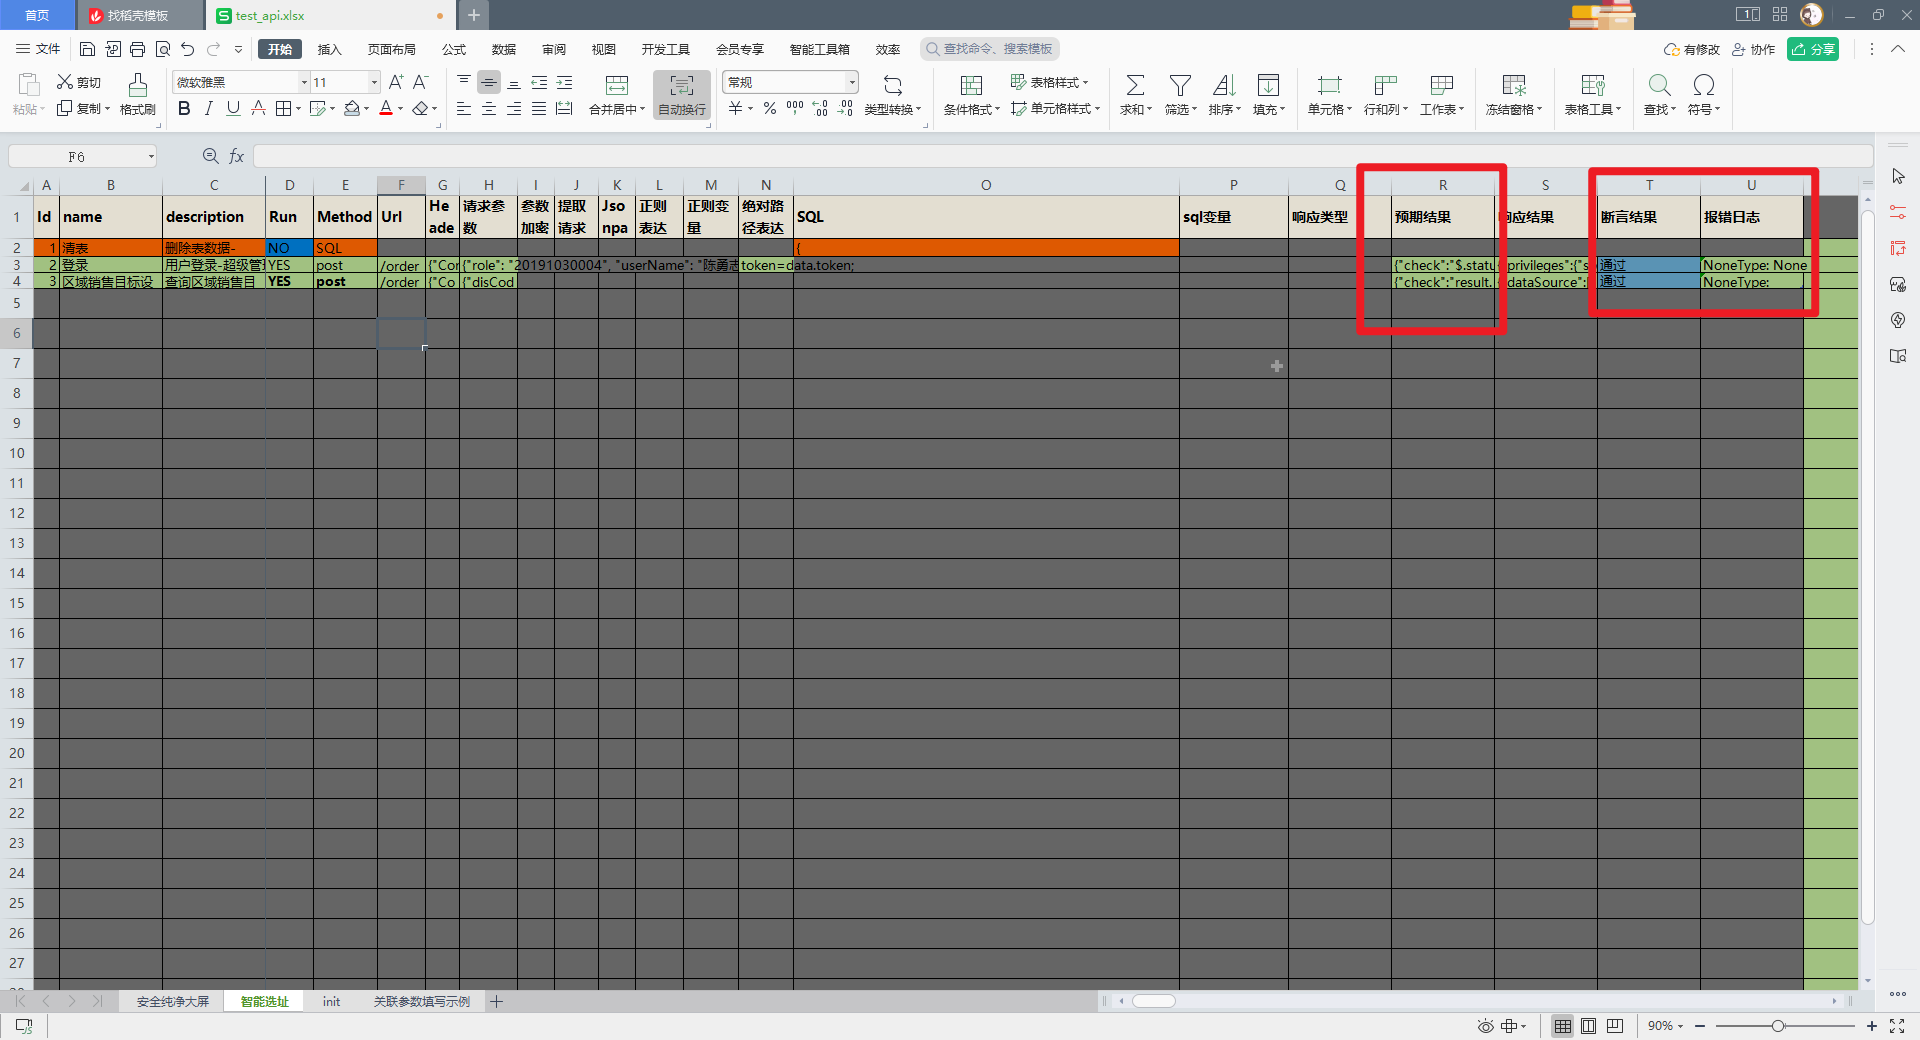
Task: Click the percent style icon
Action: (770, 108)
